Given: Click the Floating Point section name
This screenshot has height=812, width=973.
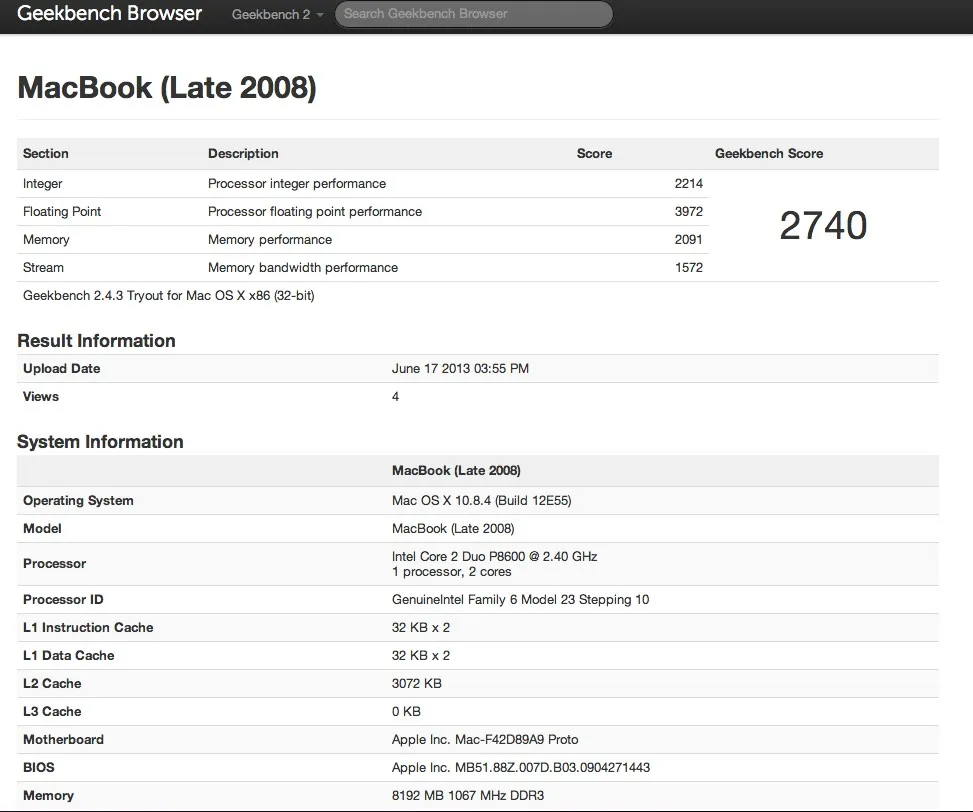Looking at the screenshot, I should point(62,212).
